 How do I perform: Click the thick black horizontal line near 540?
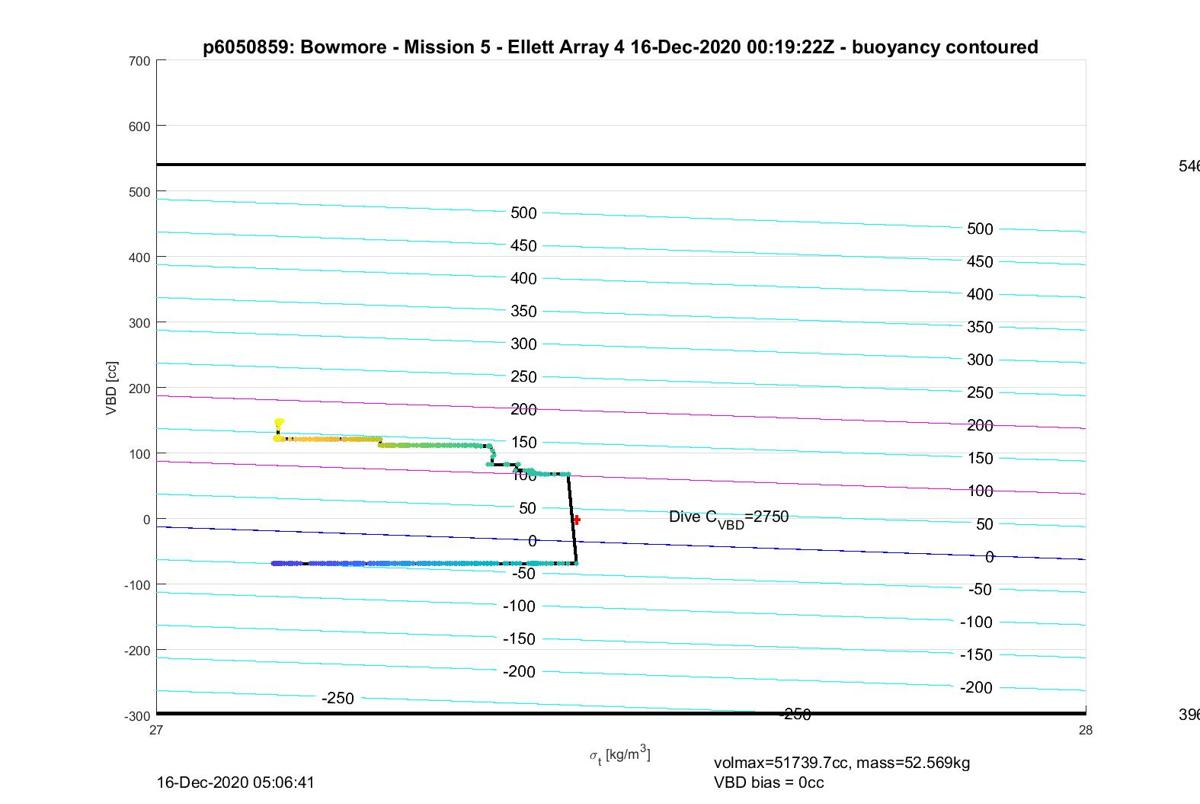[621, 164]
